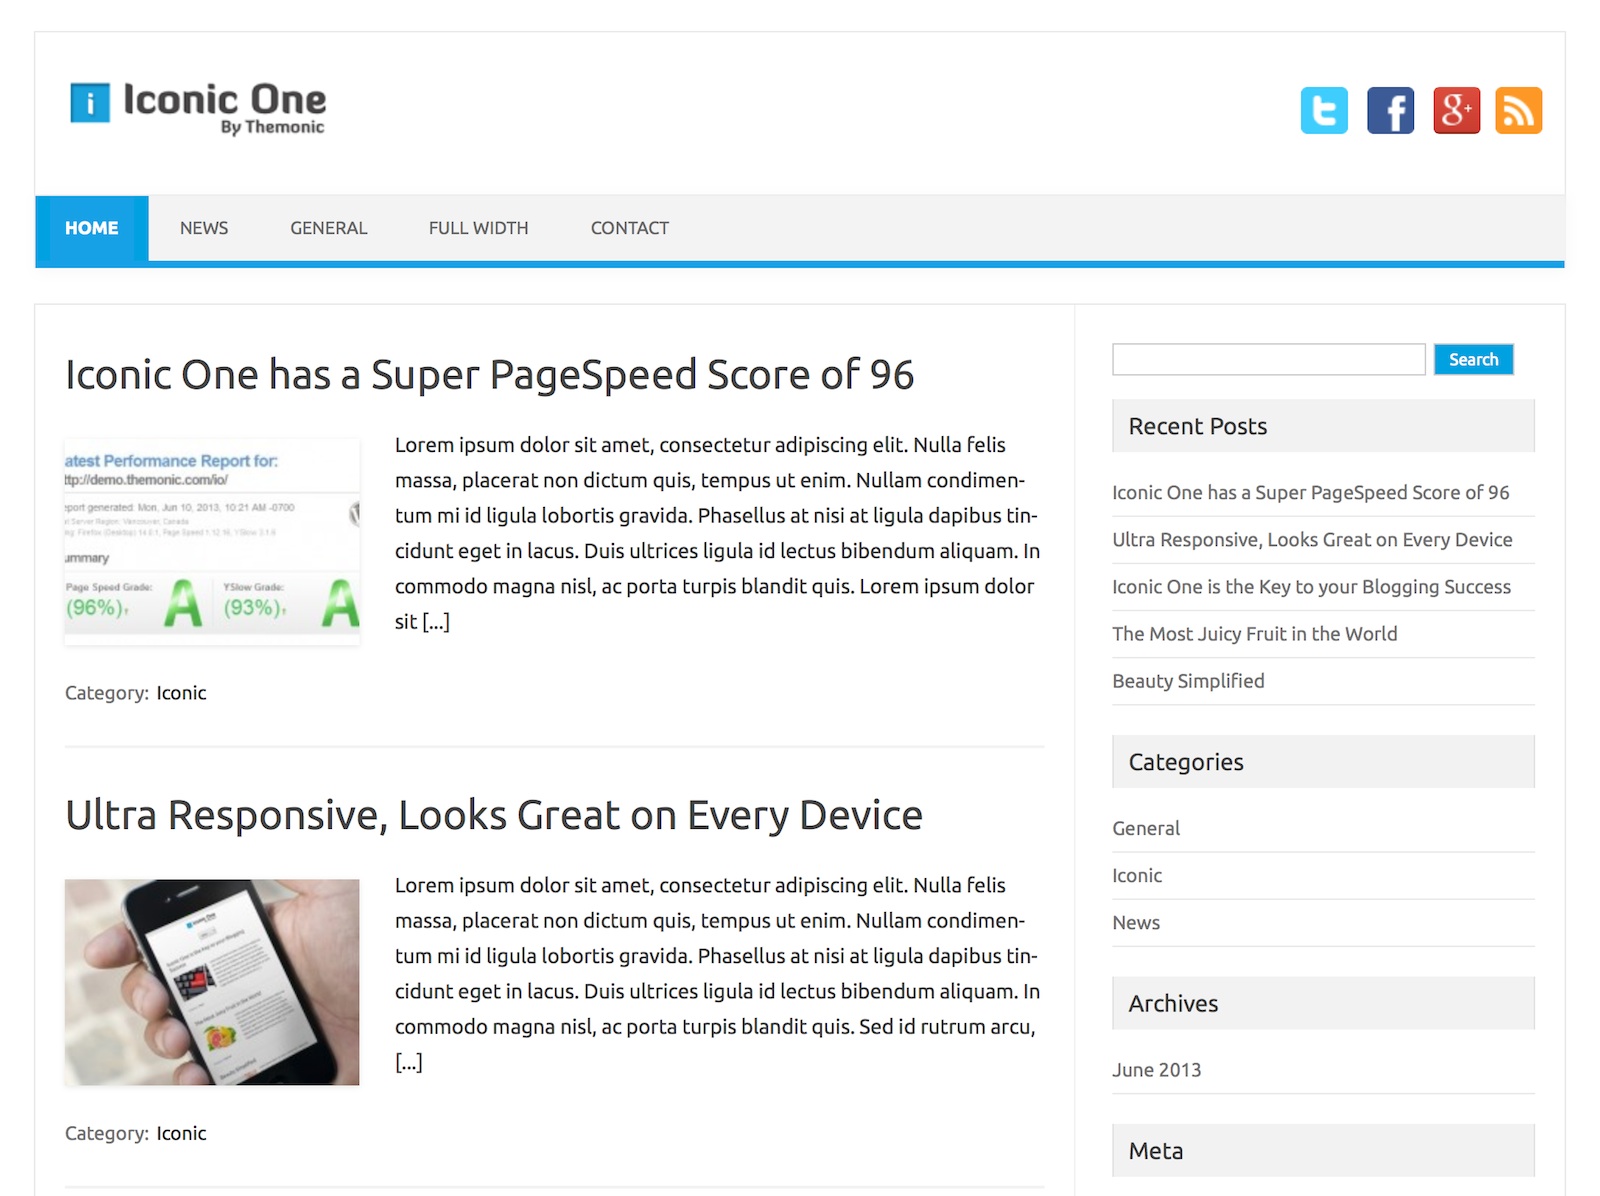The image size is (1600, 1196).
Task: Click the Iconic One site logo
Action: pos(198,106)
